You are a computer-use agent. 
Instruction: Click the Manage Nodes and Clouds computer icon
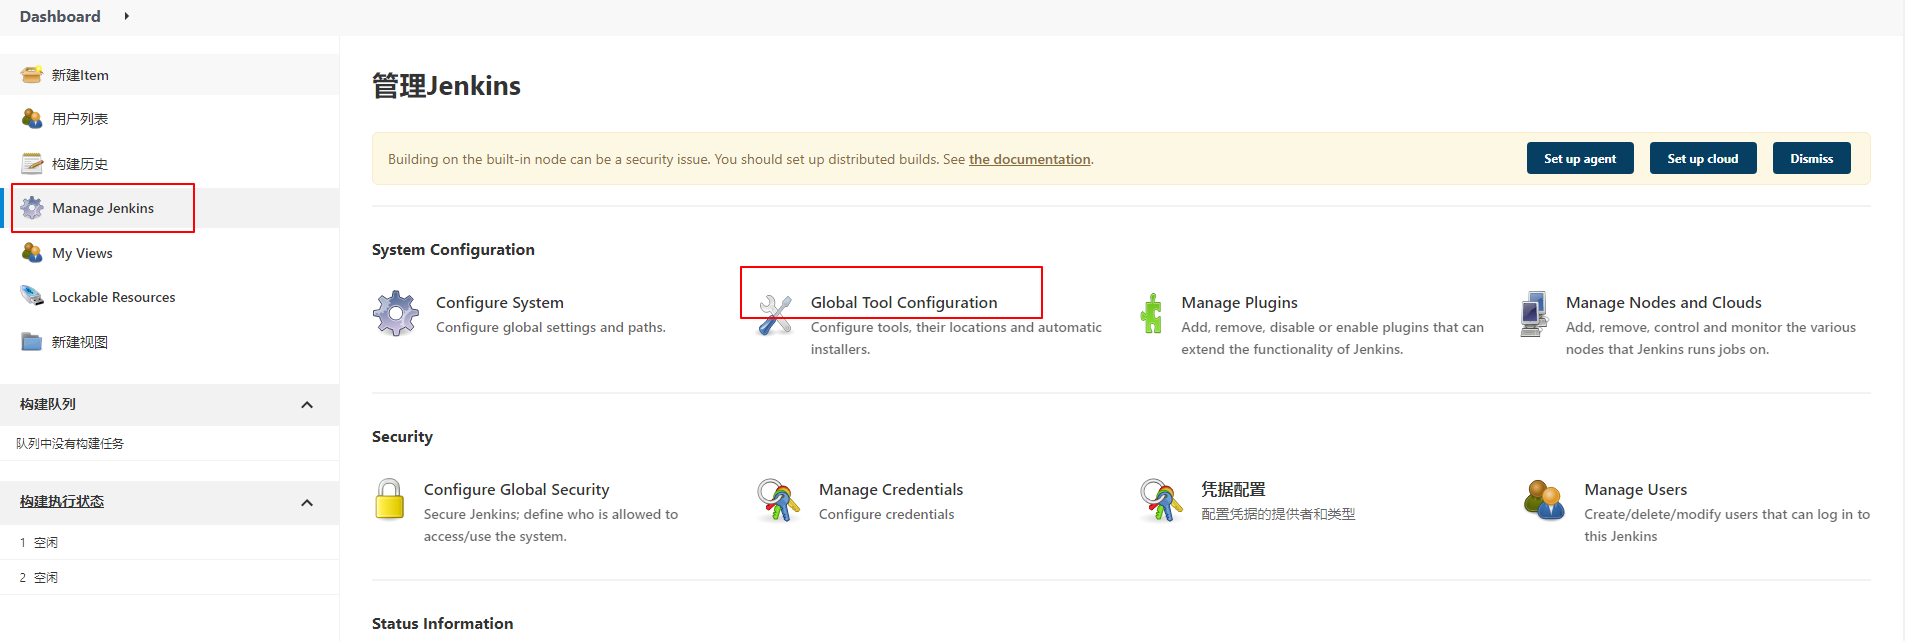(x=1534, y=314)
